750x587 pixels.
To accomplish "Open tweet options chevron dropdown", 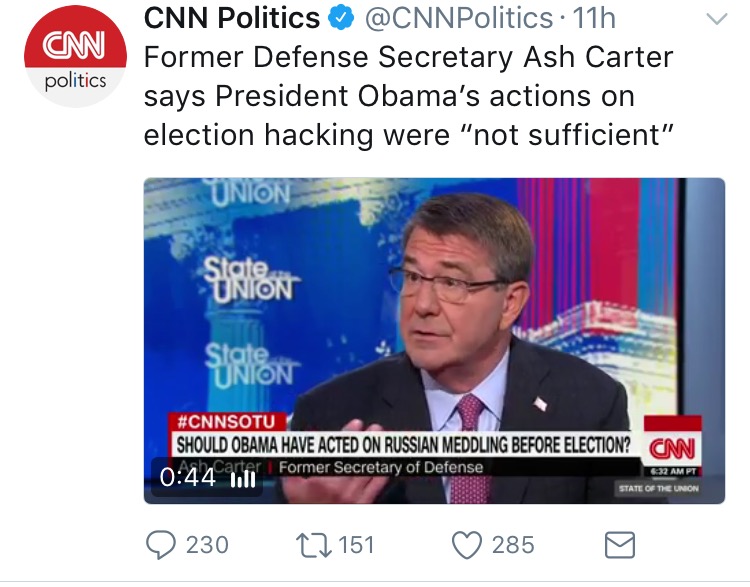I will coord(717,19).
